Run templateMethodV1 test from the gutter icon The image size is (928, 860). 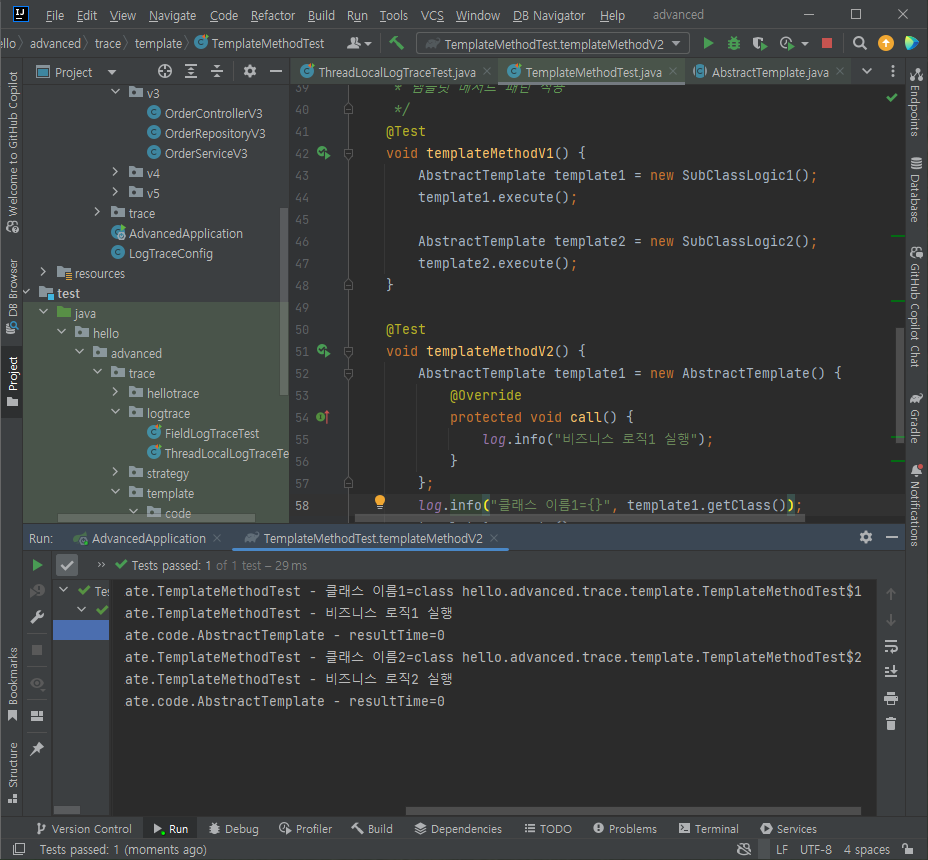click(x=323, y=153)
